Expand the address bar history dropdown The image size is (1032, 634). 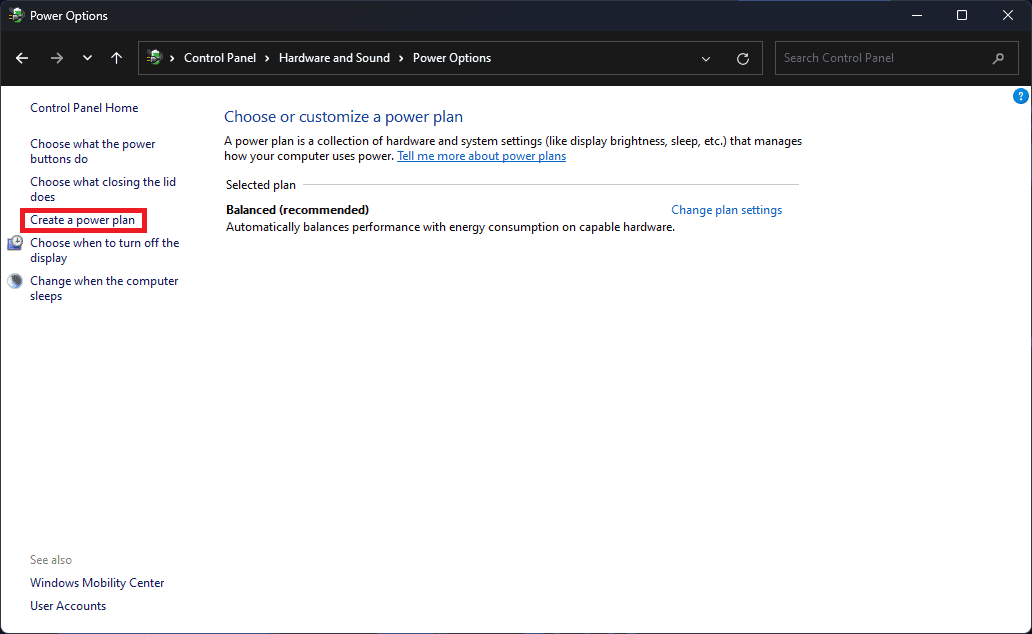707,58
